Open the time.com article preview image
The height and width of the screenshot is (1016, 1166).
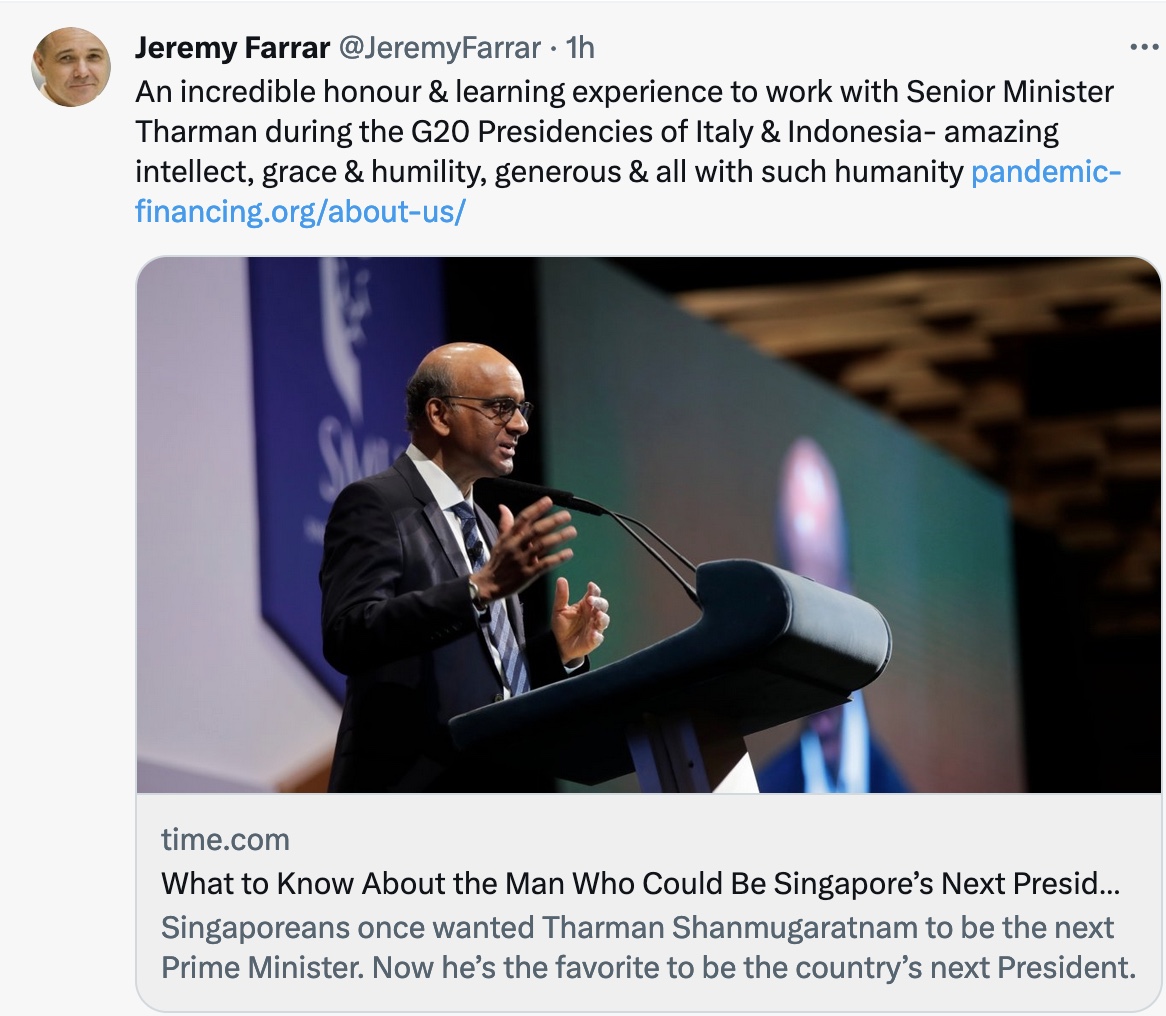(x=648, y=525)
